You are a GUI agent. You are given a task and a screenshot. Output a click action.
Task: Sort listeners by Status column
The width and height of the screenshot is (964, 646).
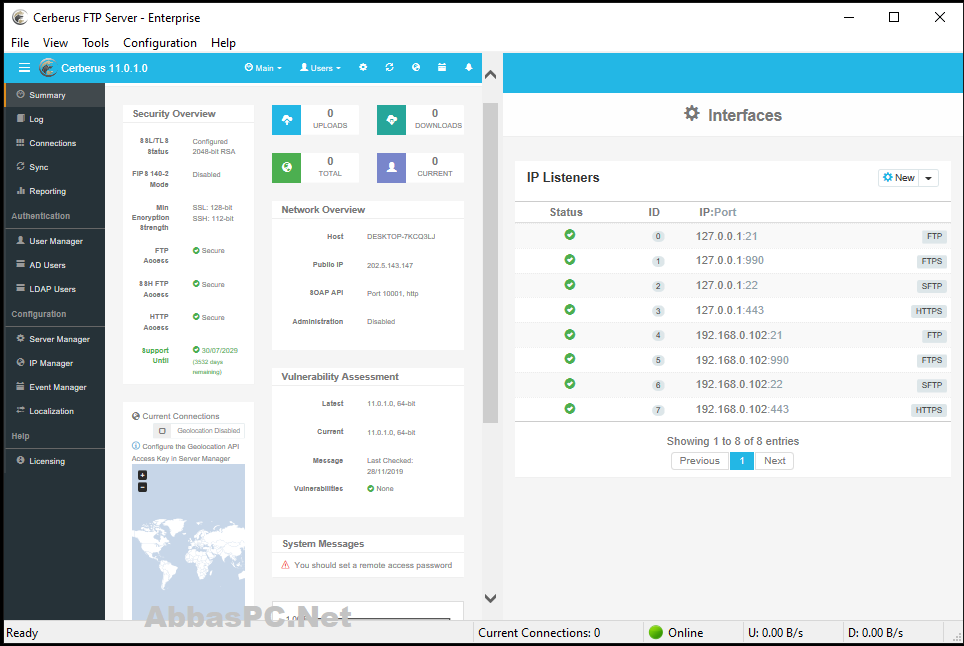566,212
